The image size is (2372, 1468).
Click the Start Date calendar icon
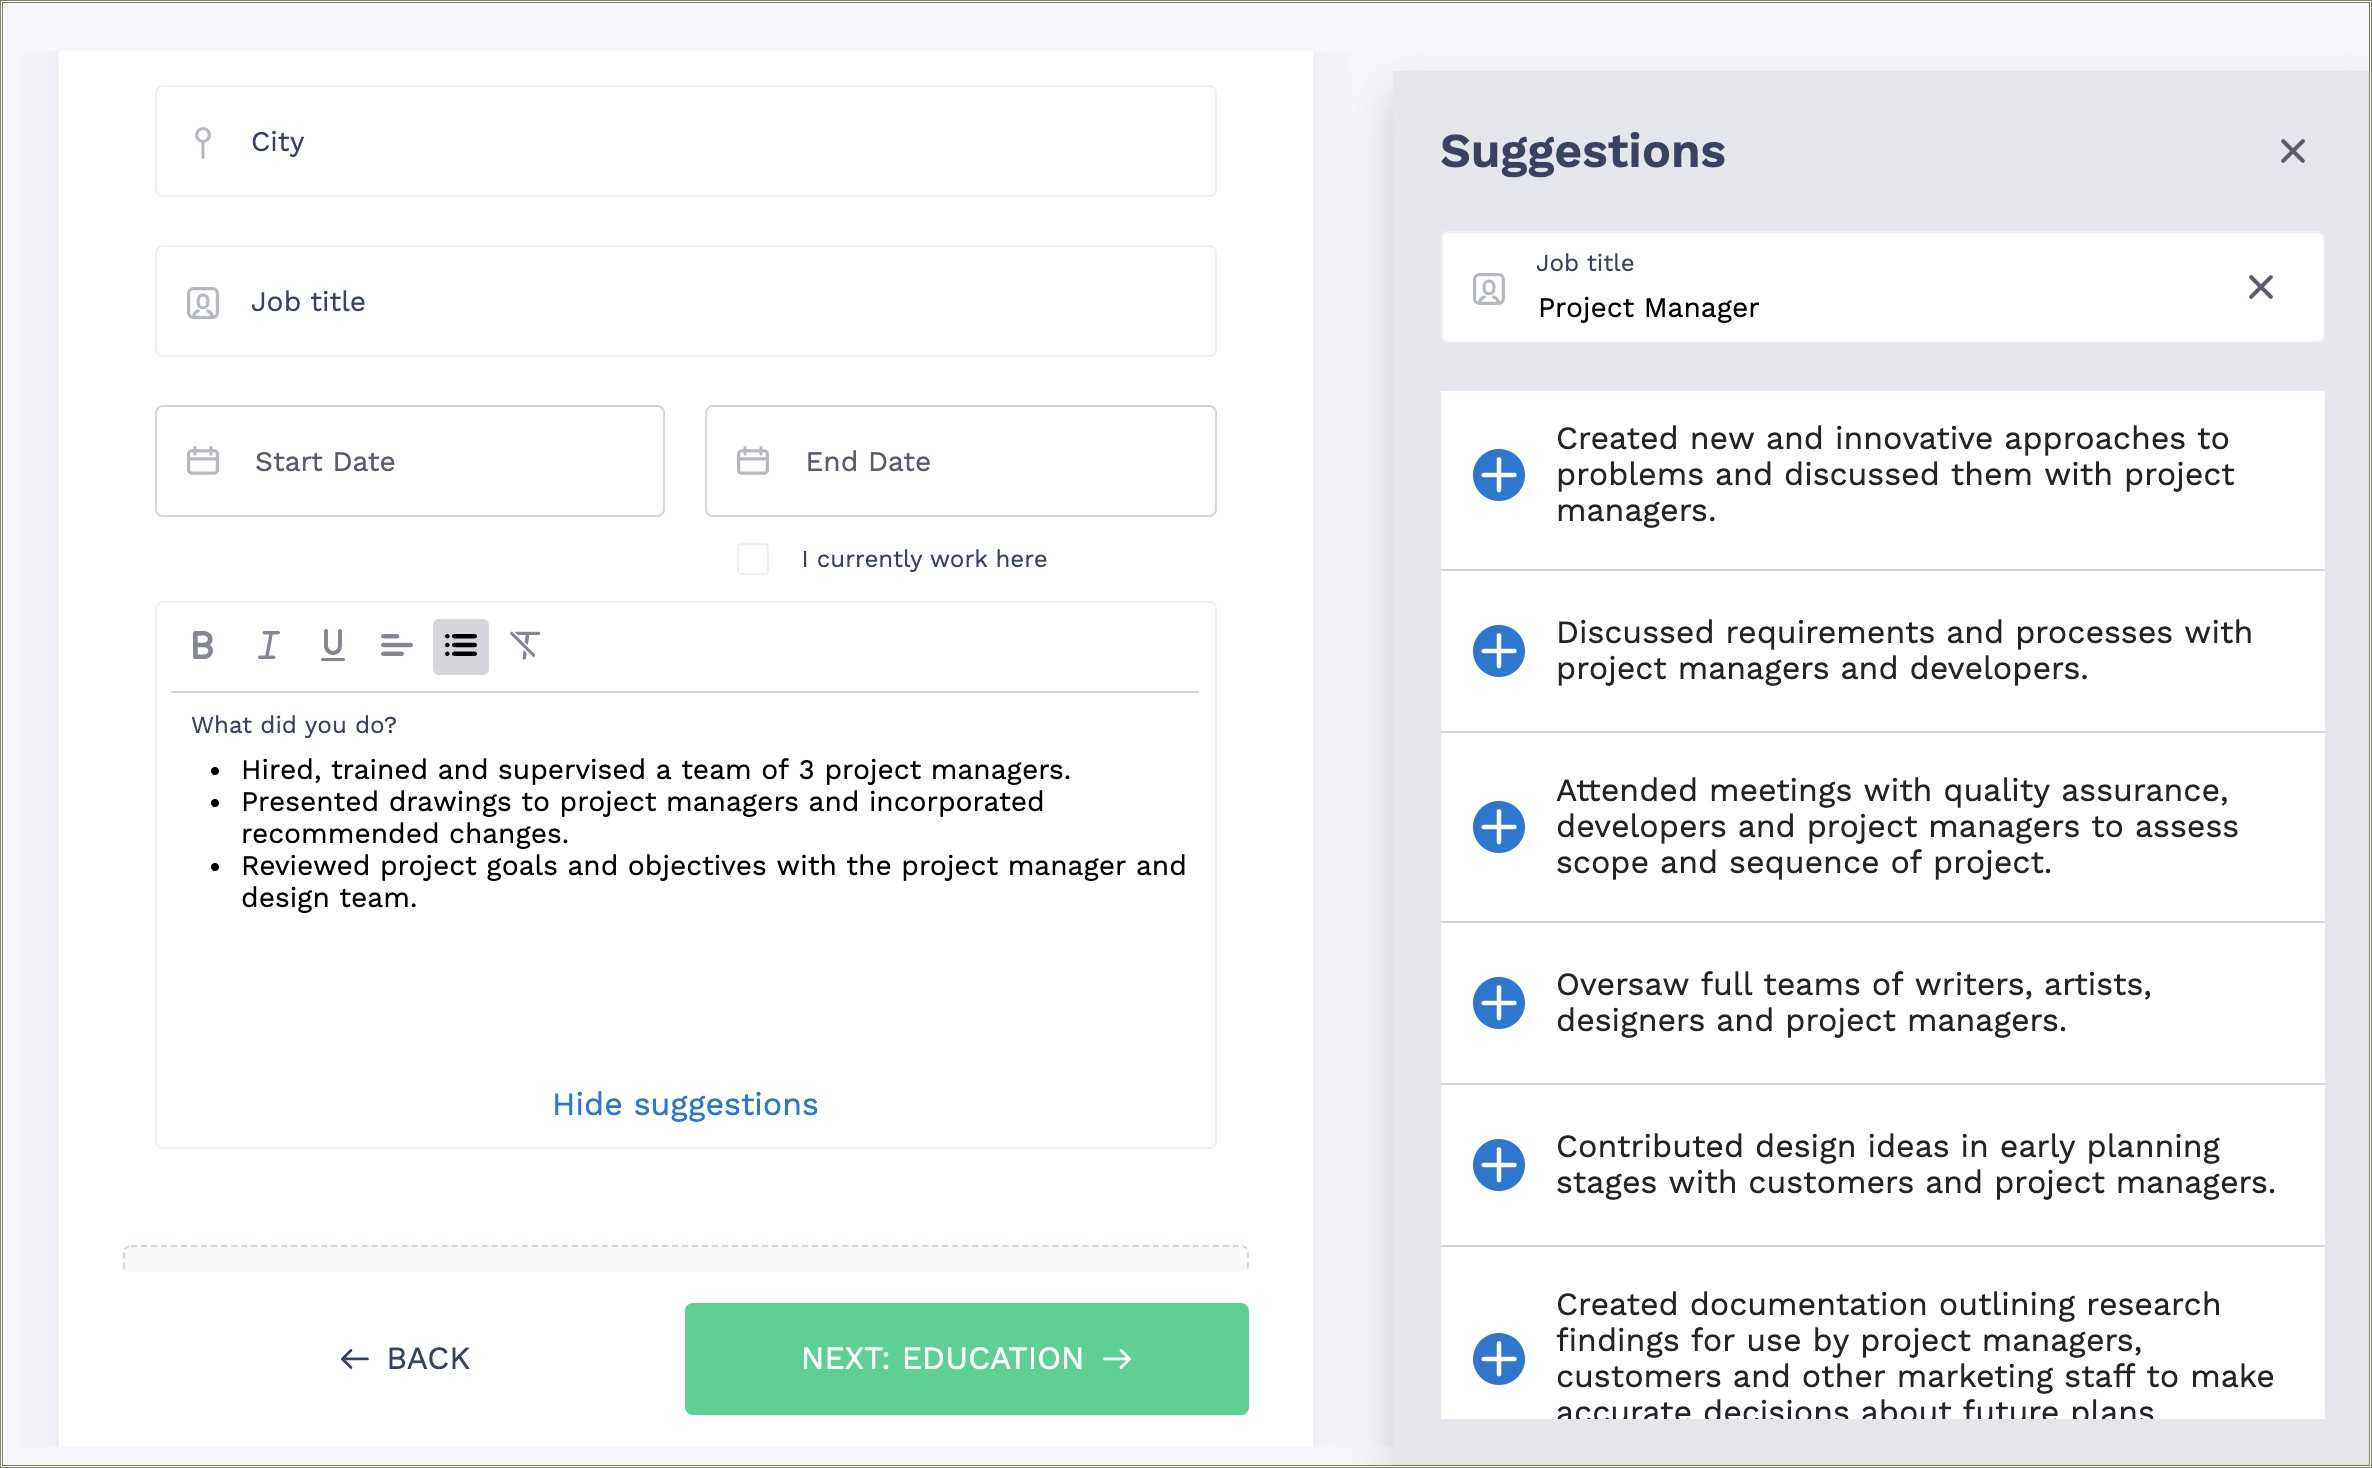tap(205, 461)
